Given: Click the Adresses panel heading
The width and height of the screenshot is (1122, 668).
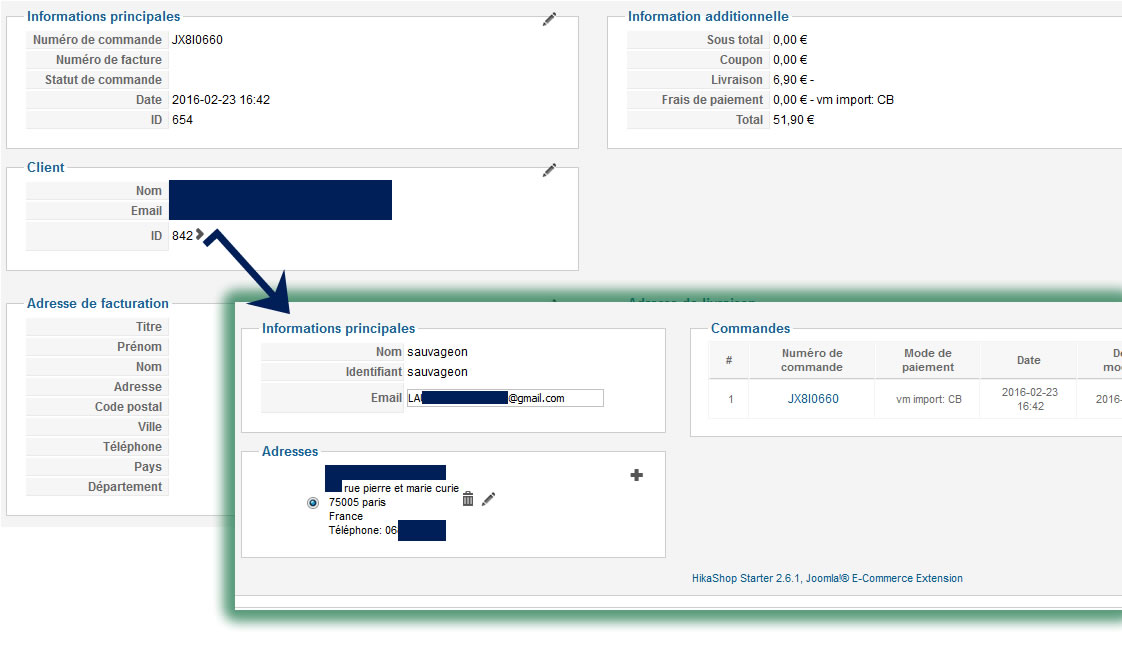Looking at the screenshot, I should click(x=290, y=451).
